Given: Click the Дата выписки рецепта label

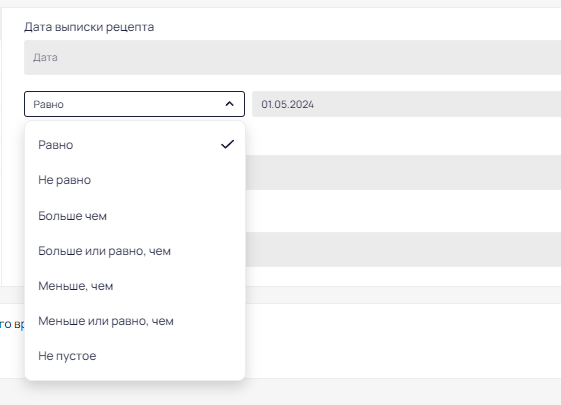Looking at the screenshot, I should [89, 27].
